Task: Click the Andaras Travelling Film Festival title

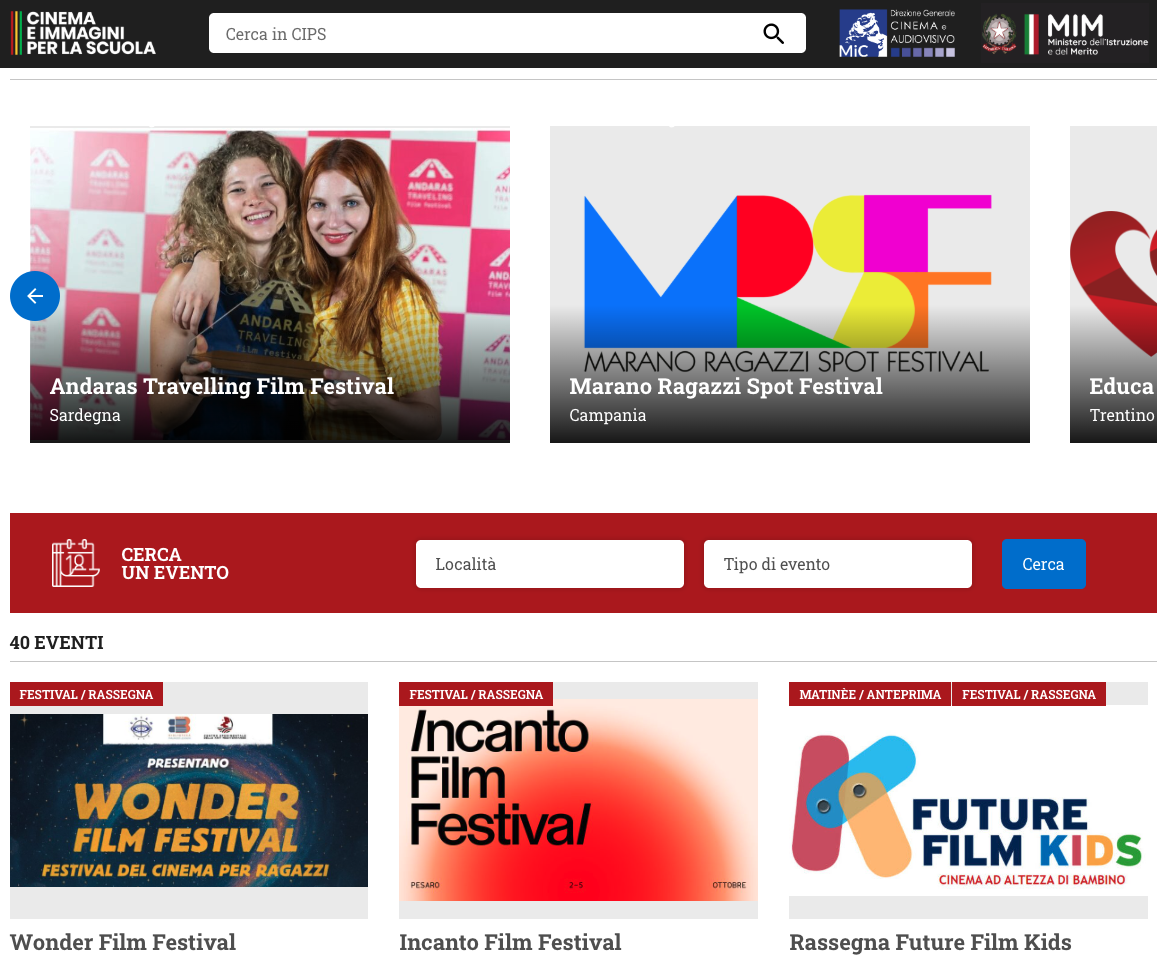Action: tap(222, 387)
